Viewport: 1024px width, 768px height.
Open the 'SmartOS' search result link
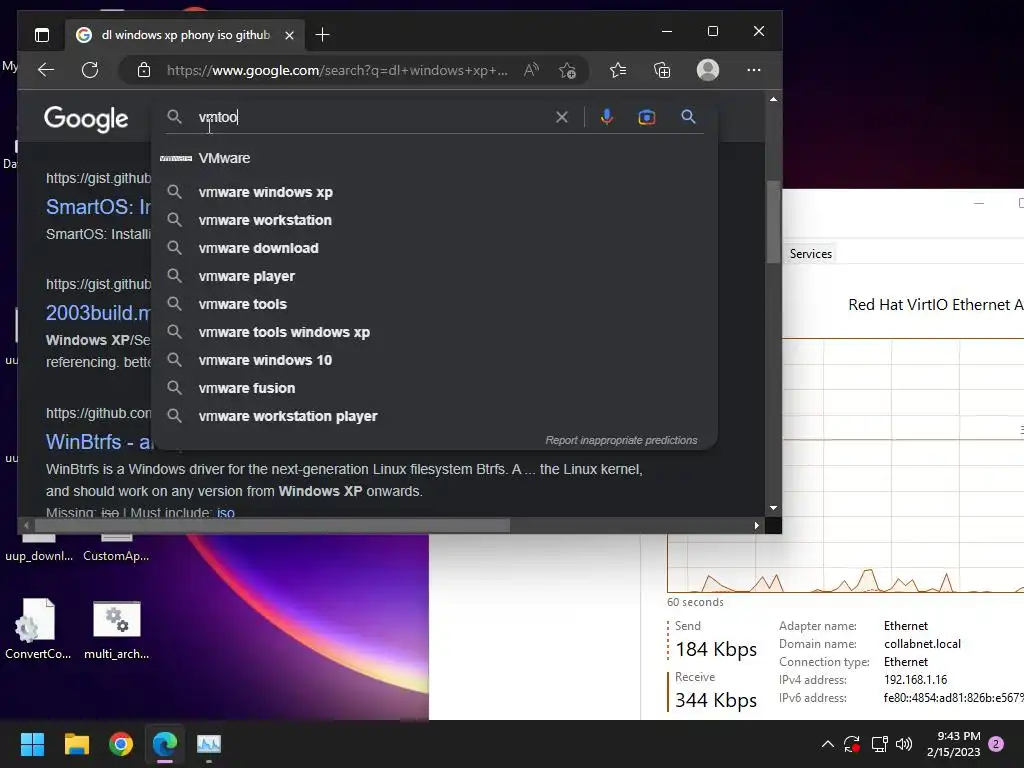[x=98, y=207]
